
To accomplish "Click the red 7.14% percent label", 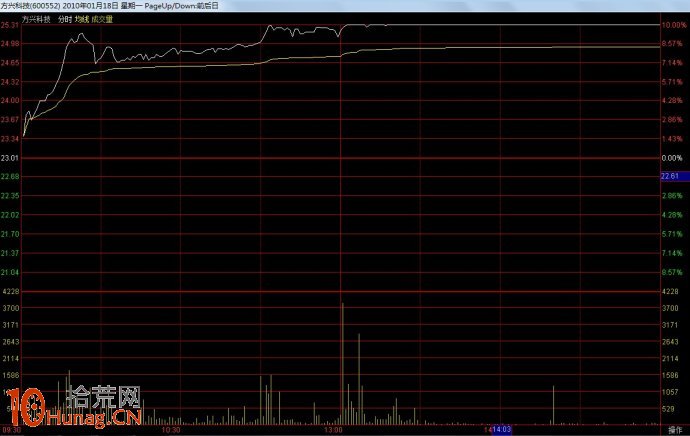I will click(672, 63).
